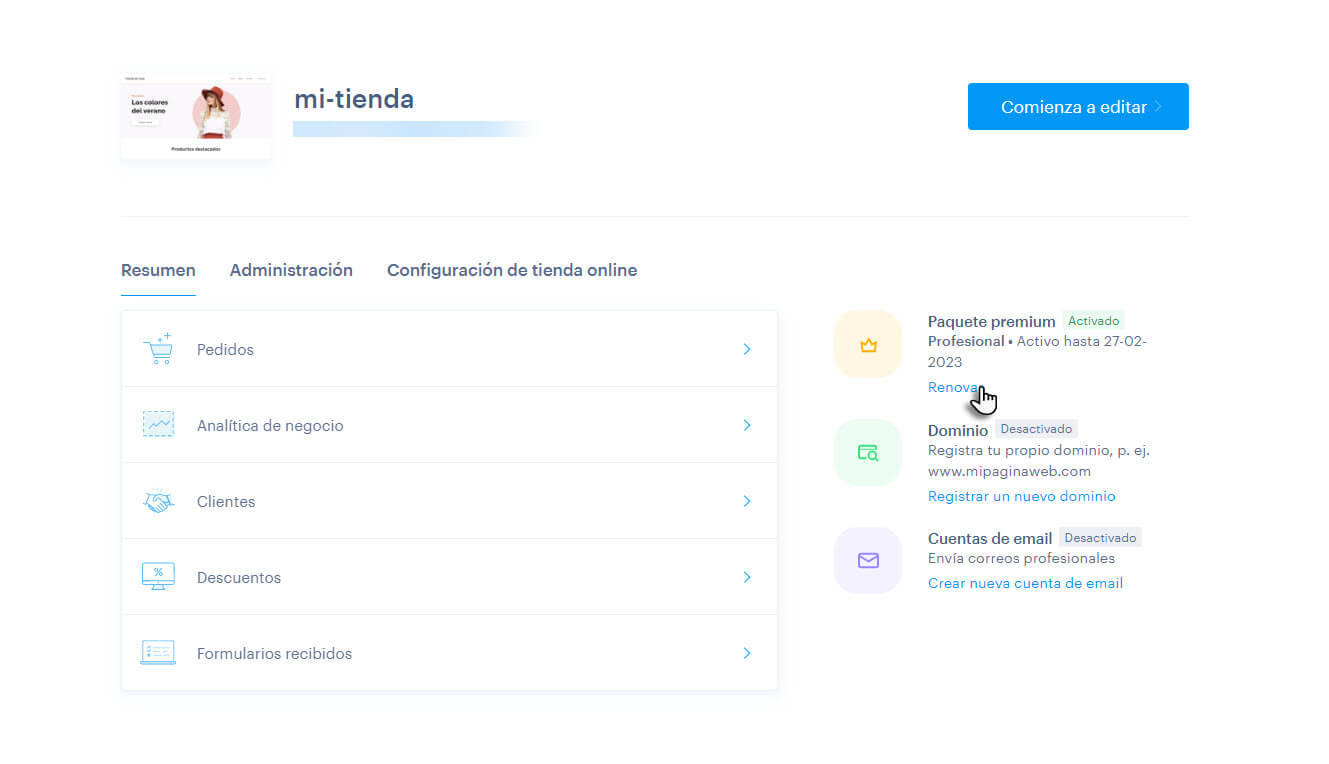
Task: Expand Pedidos with its right chevron
Action: coord(747,349)
